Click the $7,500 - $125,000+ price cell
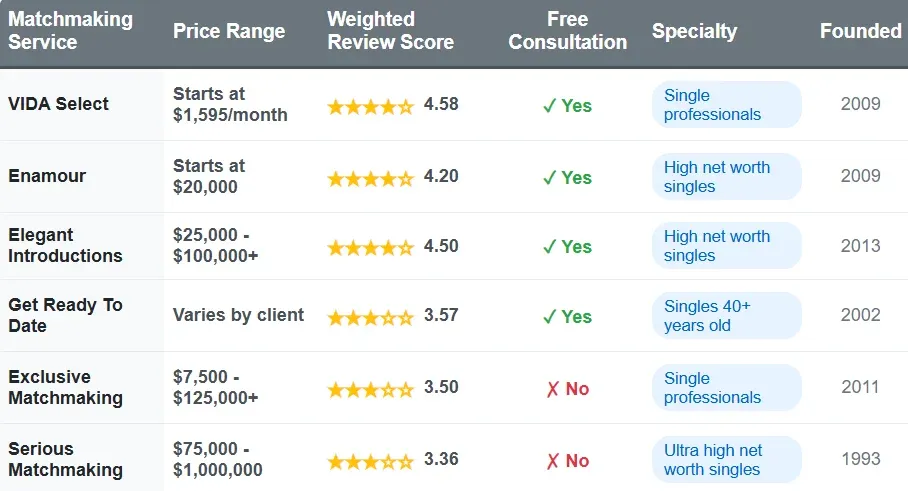The height and width of the screenshot is (491, 908). pos(216,388)
